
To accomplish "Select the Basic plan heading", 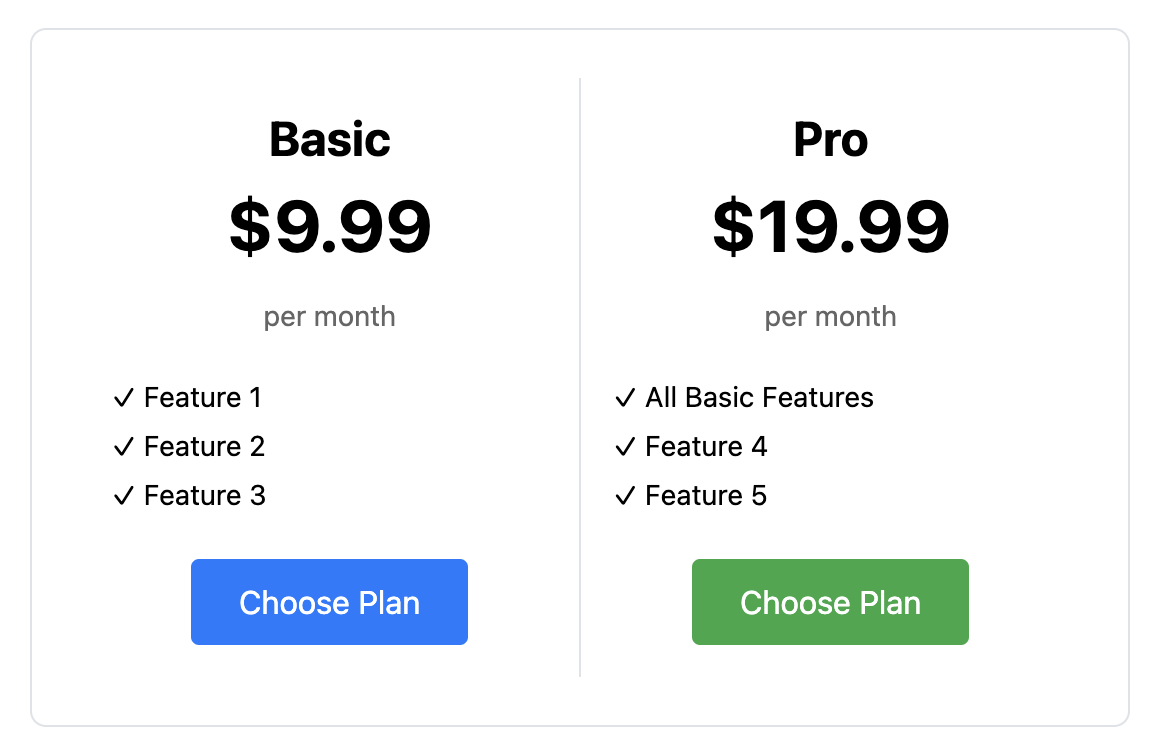I will tap(329, 140).
